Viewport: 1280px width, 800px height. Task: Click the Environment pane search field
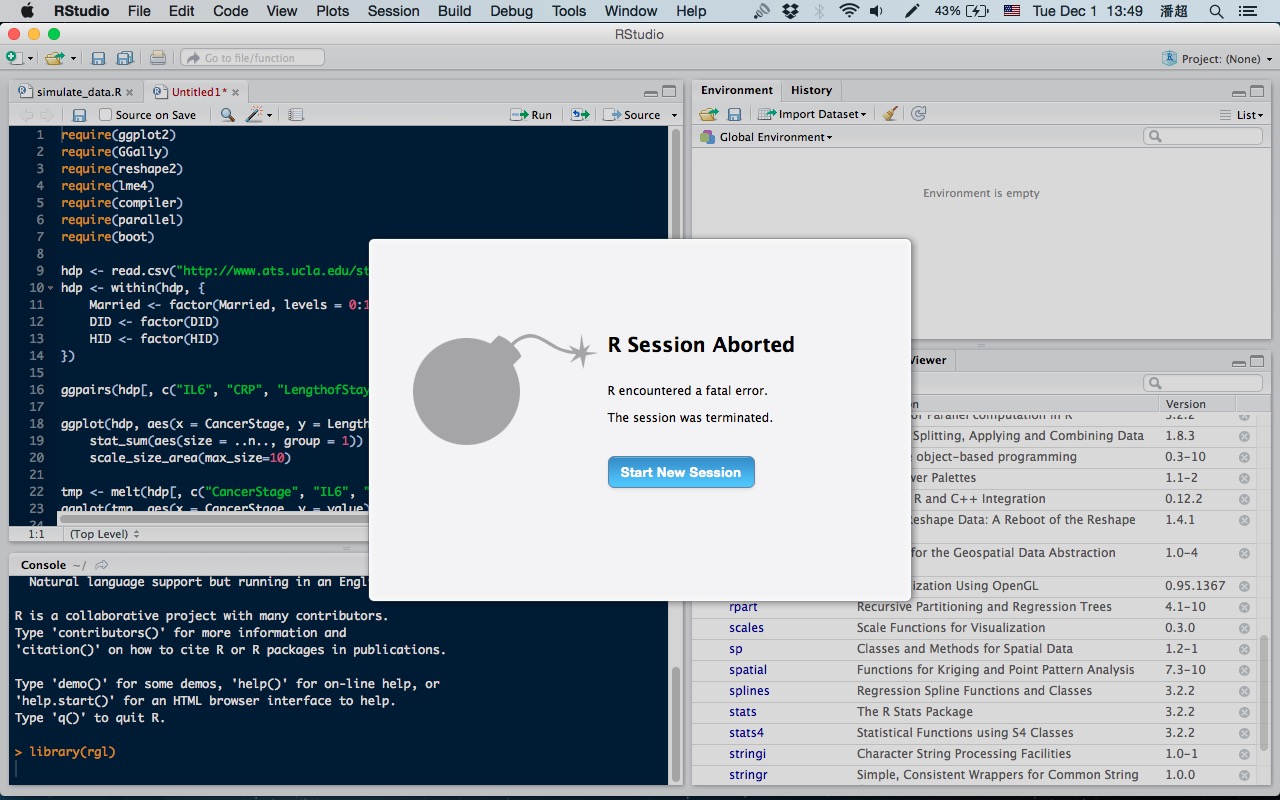[1203, 136]
